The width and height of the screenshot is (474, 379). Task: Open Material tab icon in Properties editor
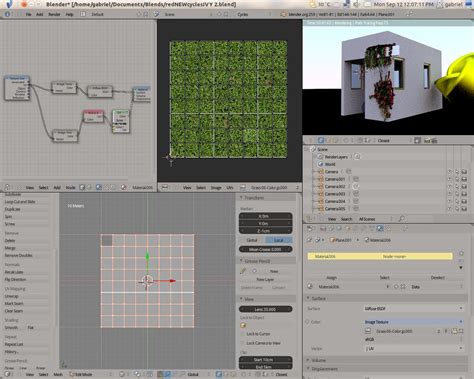380,229
